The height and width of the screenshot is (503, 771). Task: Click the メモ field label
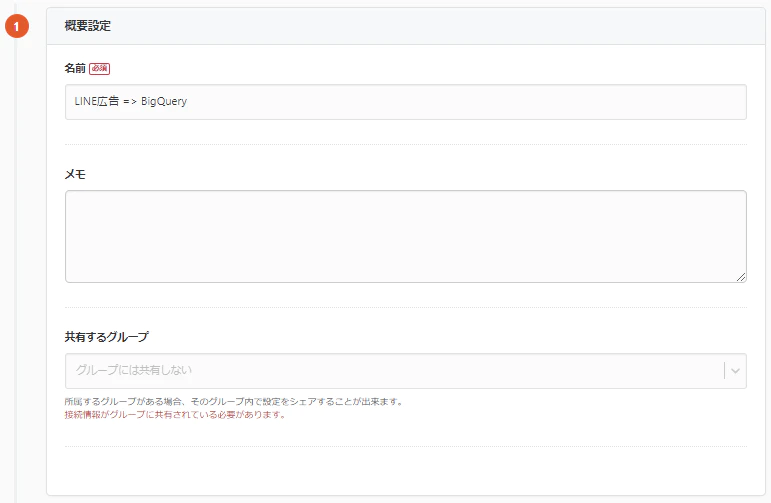click(x=75, y=174)
